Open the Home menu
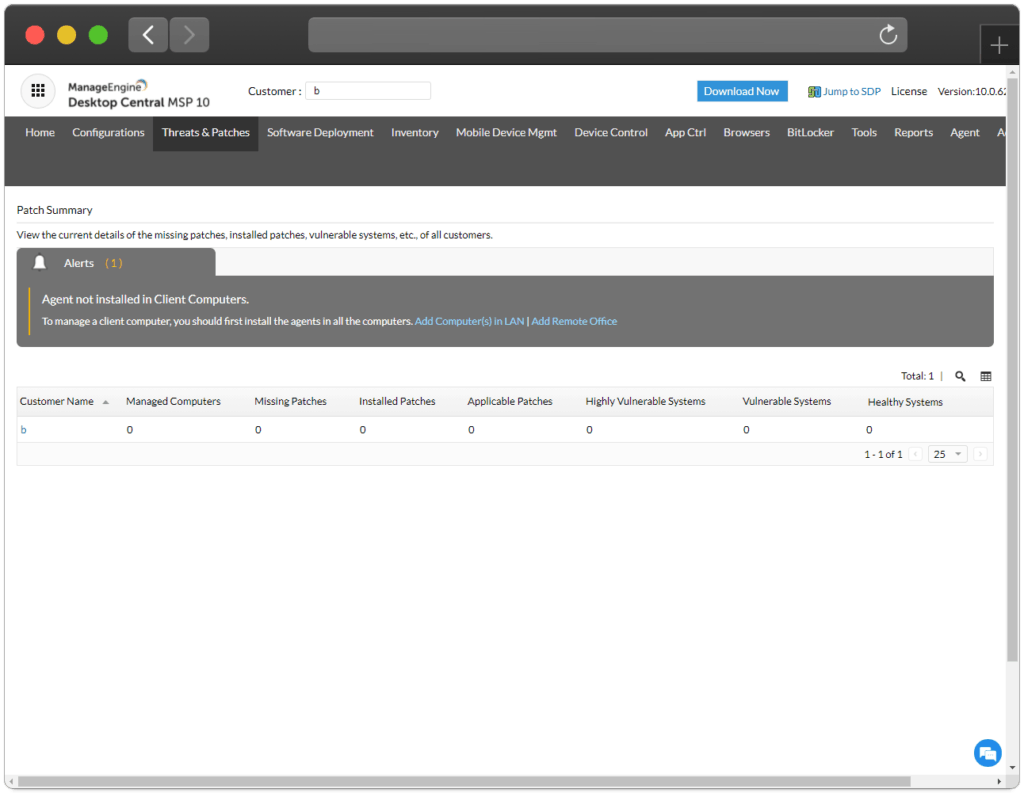The height and width of the screenshot is (793, 1024). tap(40, 133)
